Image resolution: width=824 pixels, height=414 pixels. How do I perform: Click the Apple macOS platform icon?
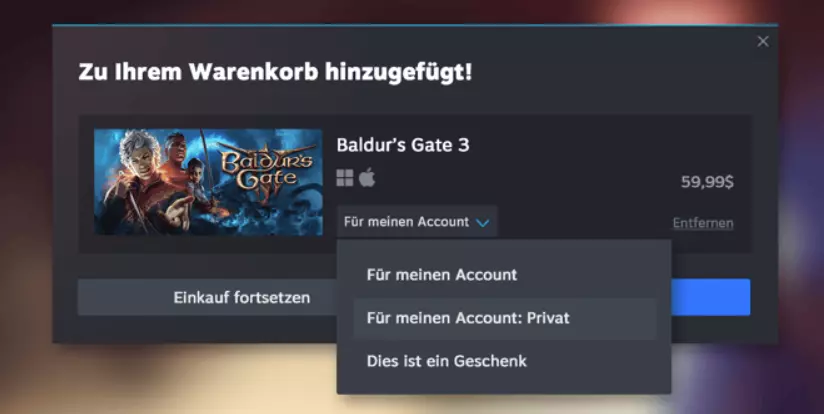[x=367, y=178]
